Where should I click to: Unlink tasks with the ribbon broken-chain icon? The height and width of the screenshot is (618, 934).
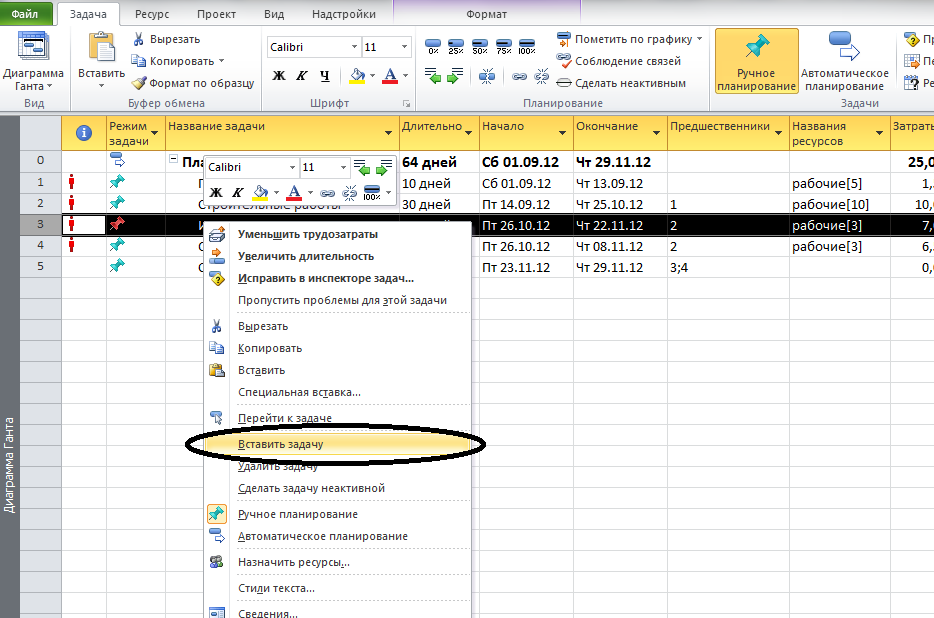pyautogui.click(x=541, y=76)
